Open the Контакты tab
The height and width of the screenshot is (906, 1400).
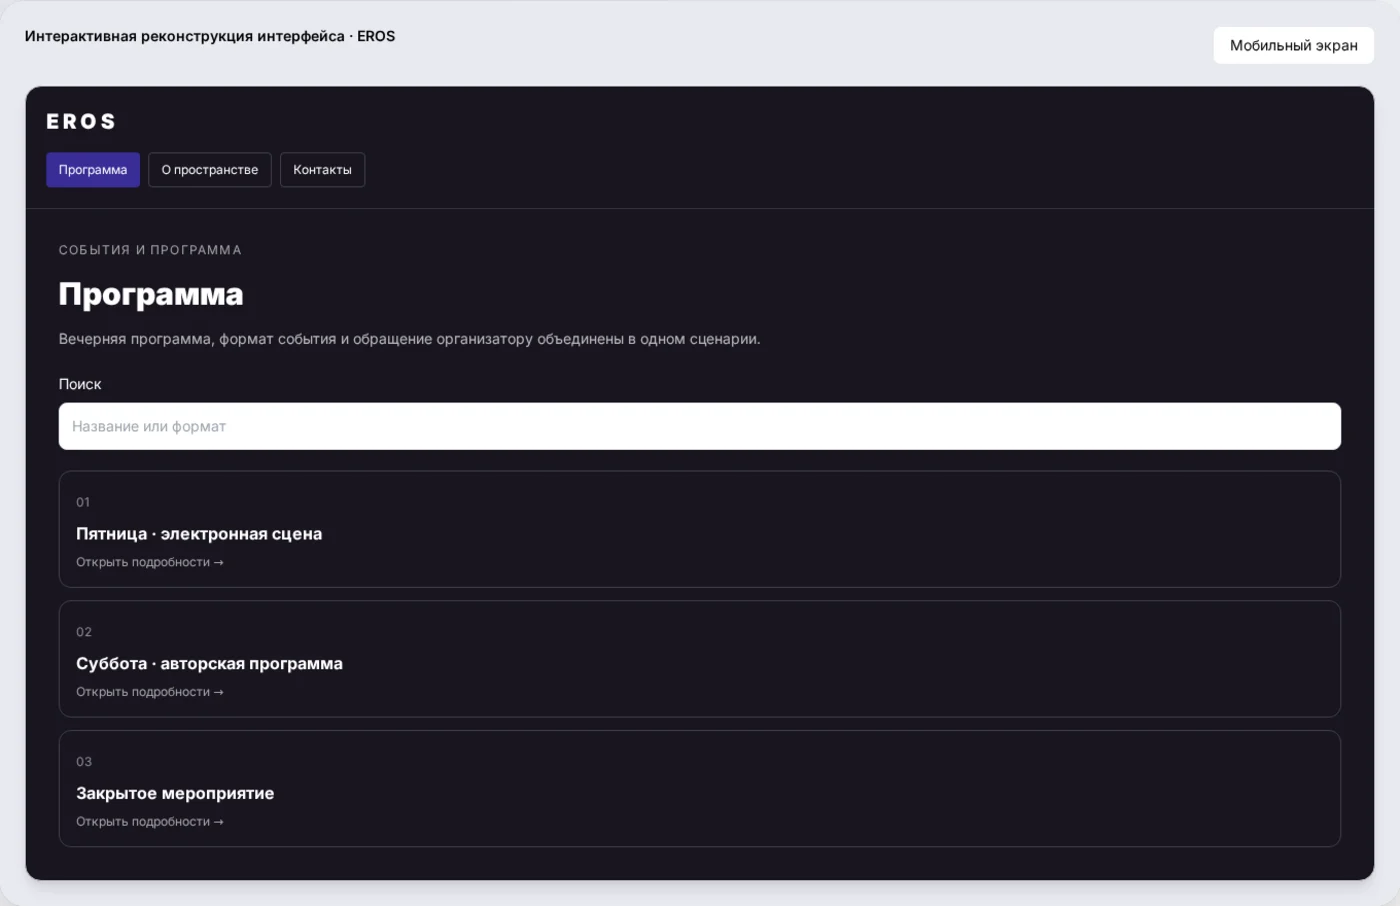(322, 170)
